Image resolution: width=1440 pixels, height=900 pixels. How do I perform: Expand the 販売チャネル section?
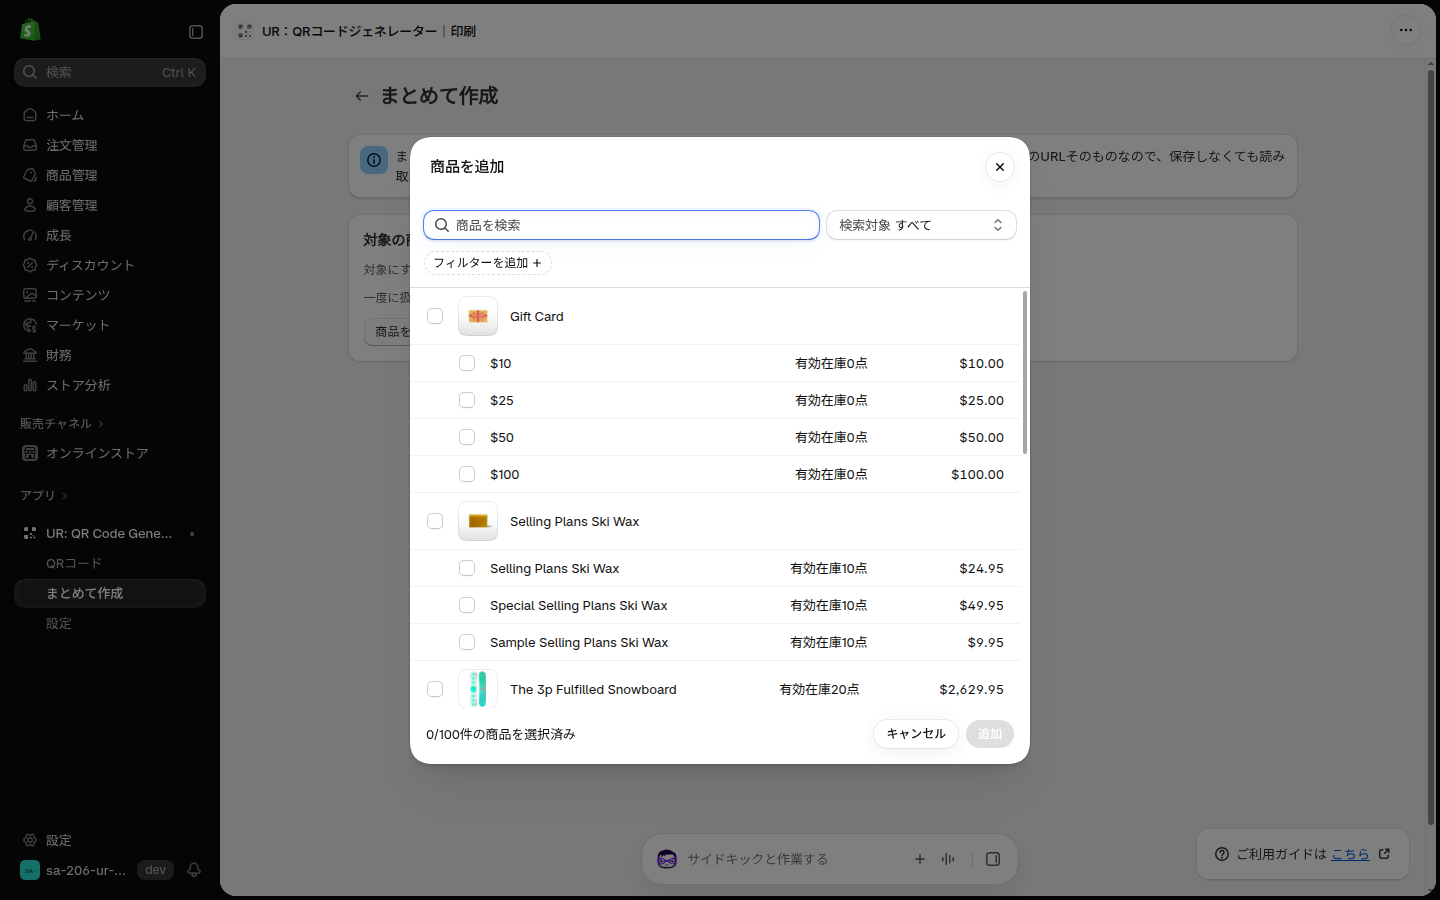62,424
